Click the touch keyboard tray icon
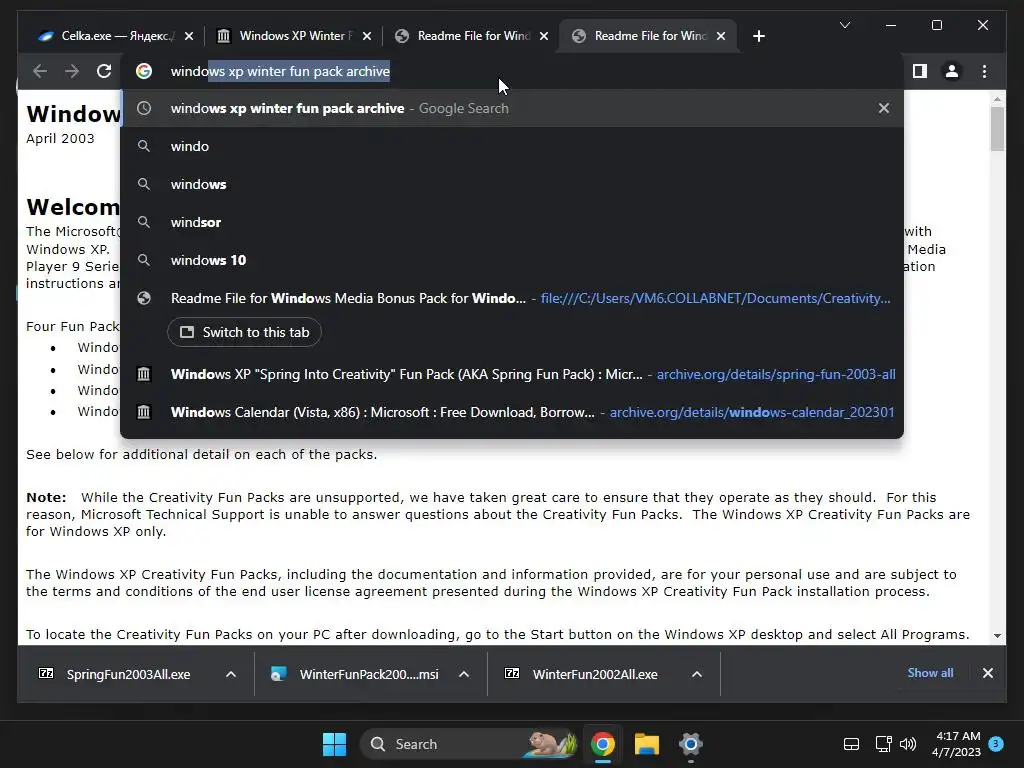 851,744
